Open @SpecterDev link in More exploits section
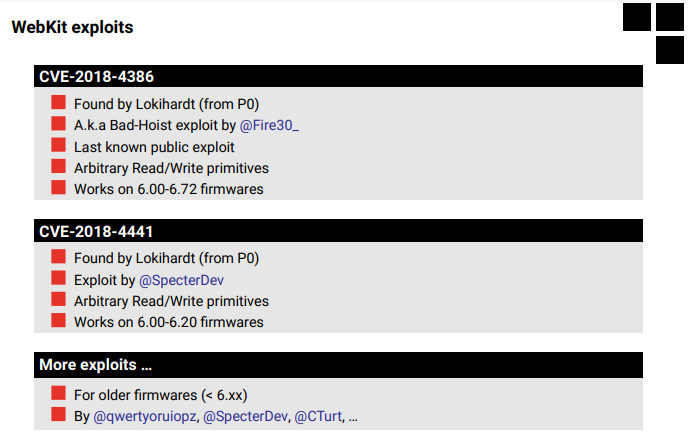This screenshot has height=444, width=688. tap(245, 416)
